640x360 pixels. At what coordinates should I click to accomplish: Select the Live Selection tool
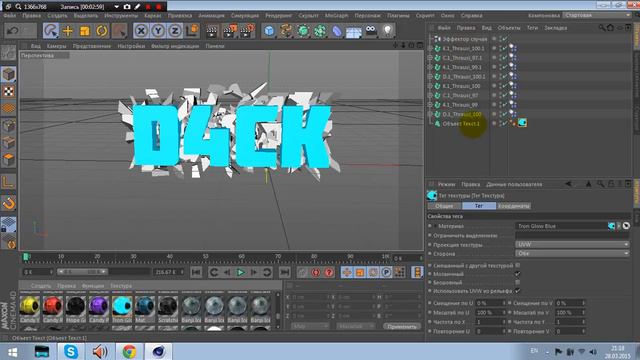pos(51,31)
